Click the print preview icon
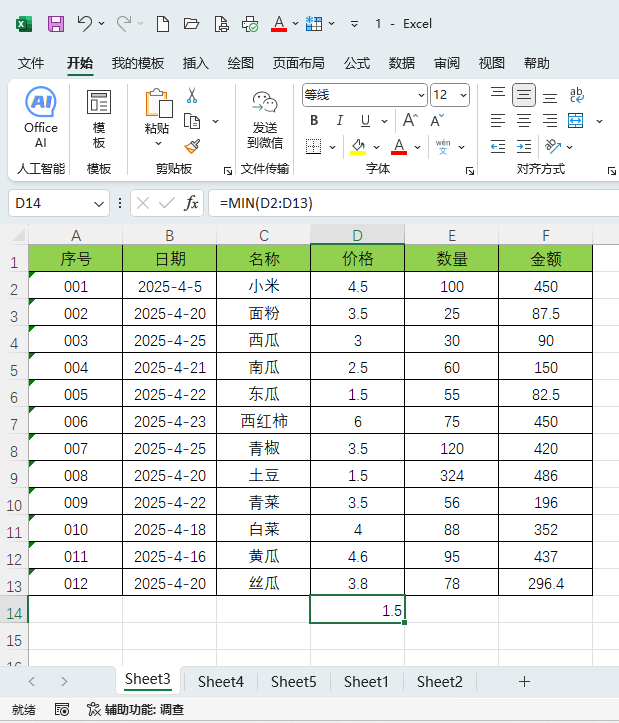Viewport: 619px width, 723px height. [221, 24]
